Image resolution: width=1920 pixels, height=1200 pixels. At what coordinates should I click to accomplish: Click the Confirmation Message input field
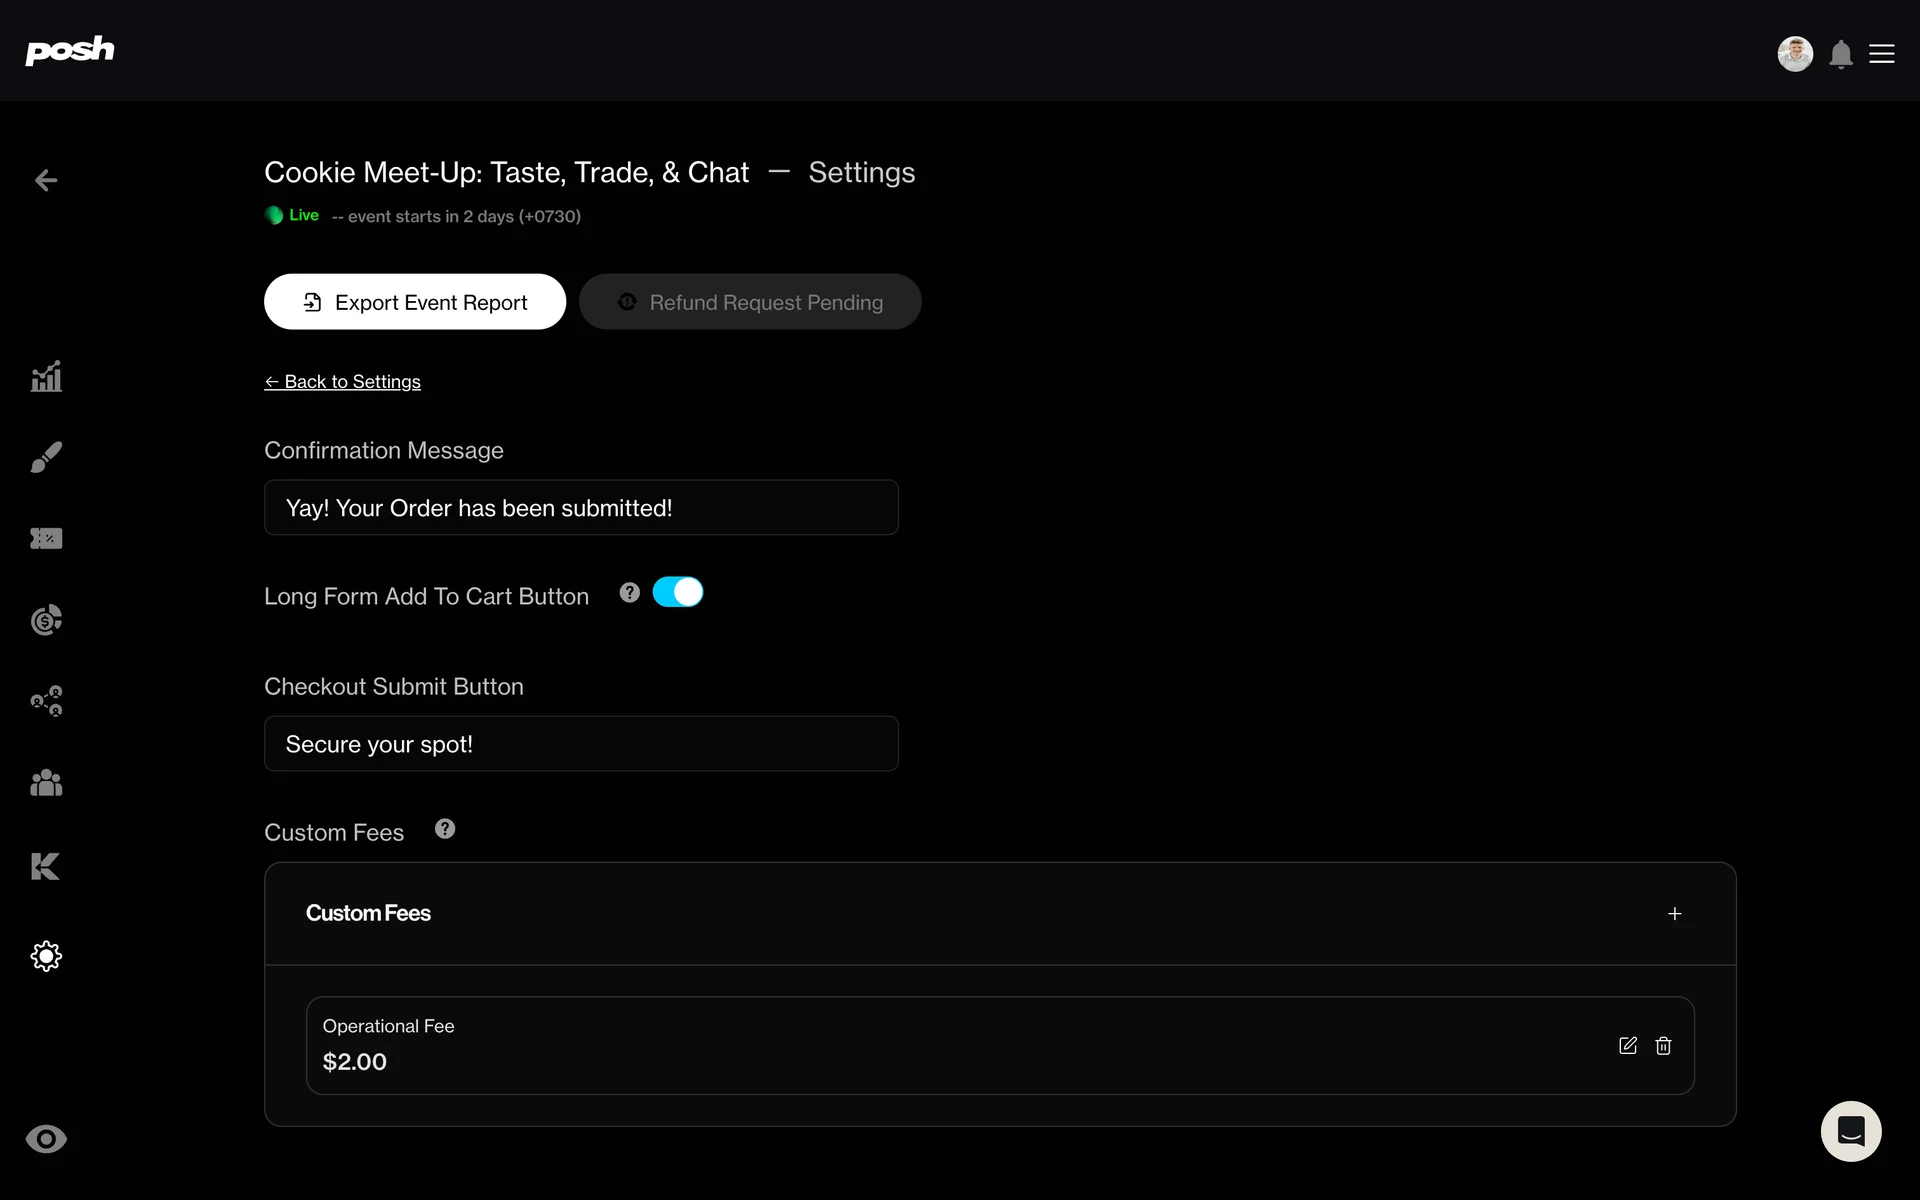581,508
